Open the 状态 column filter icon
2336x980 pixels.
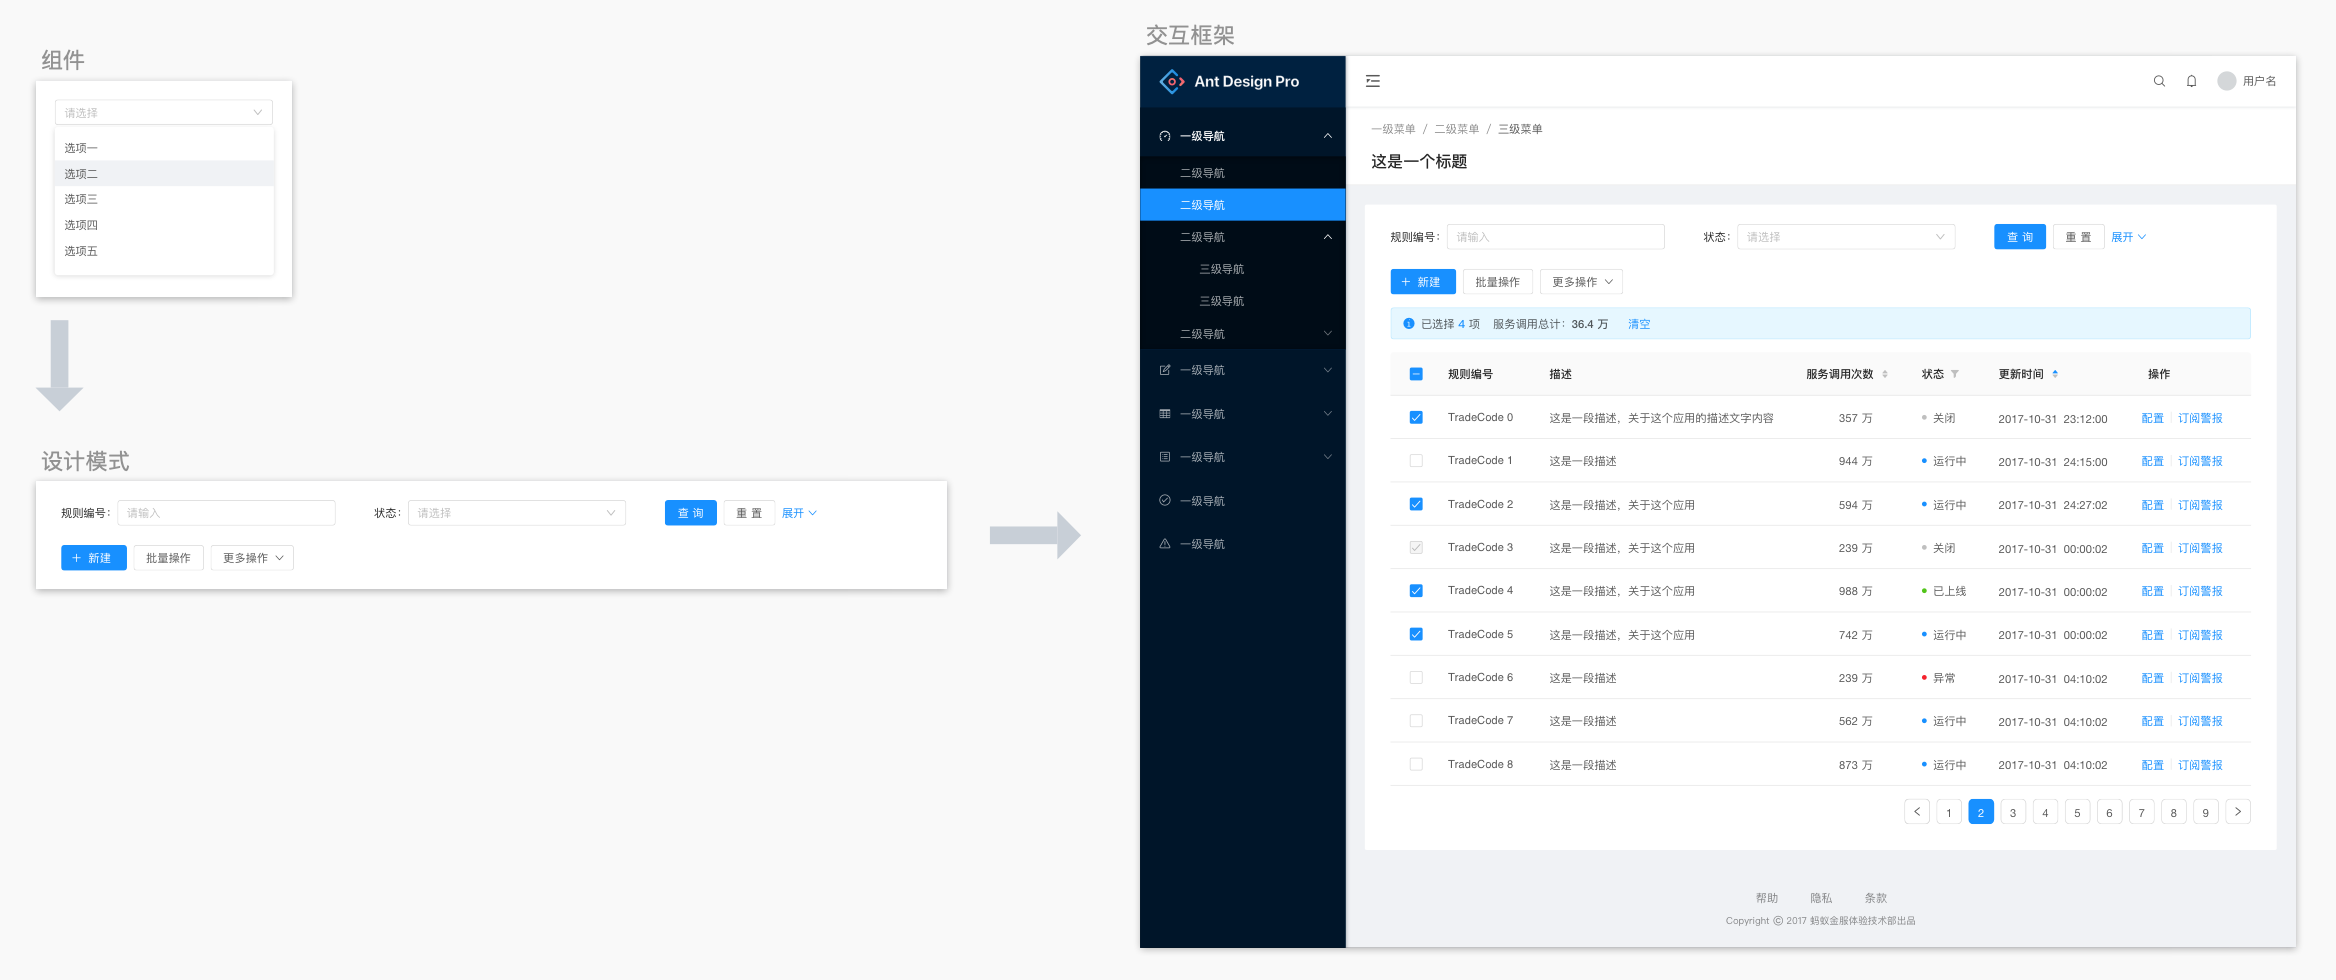pos(1955,374)
